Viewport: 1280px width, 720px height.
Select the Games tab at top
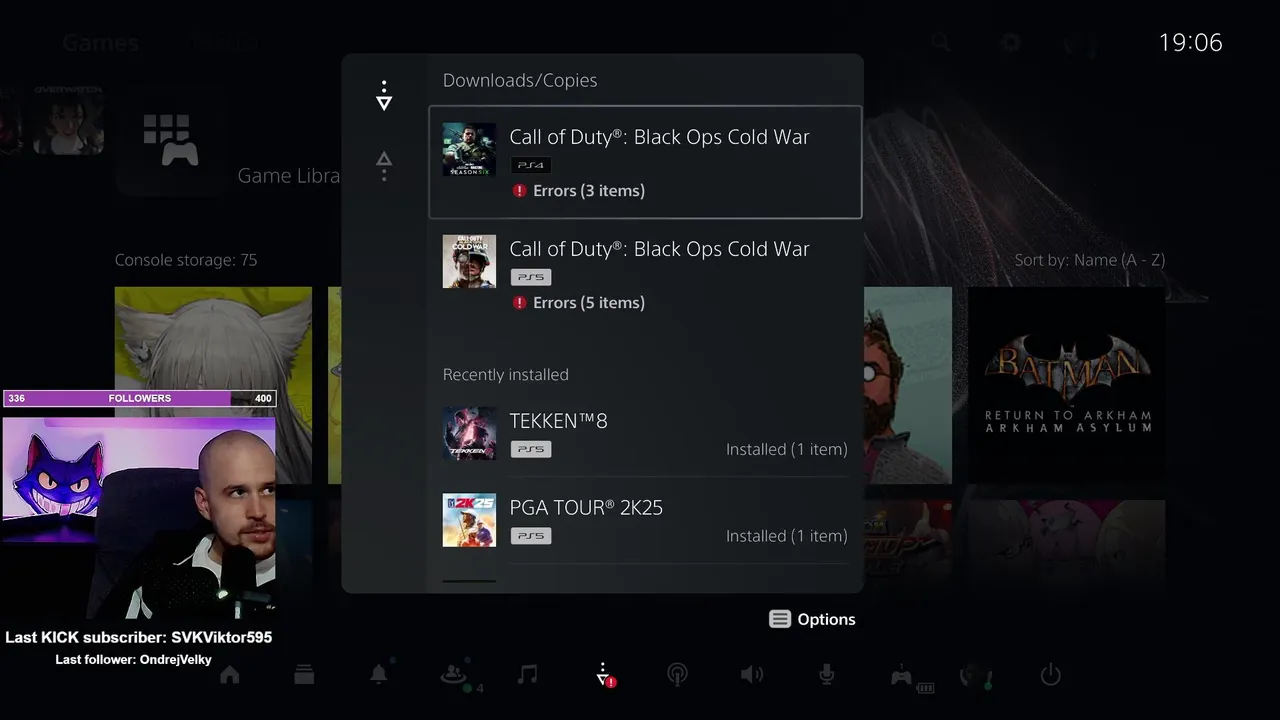pyautogui.click(x=100, y=43)
